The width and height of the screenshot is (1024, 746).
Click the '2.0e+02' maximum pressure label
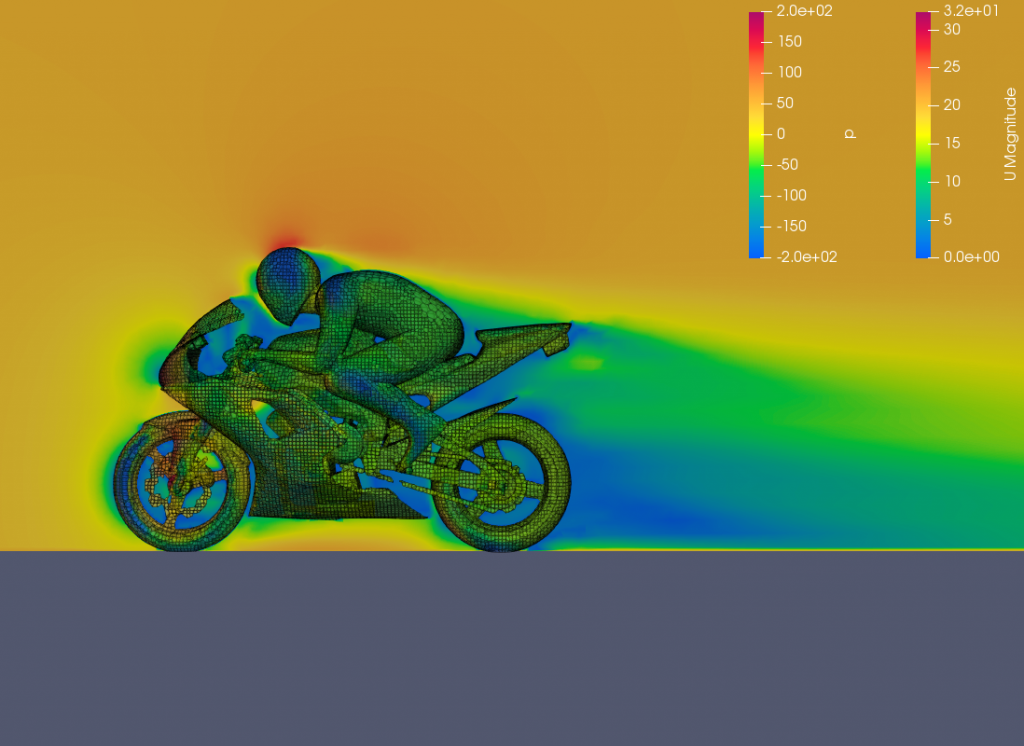[x=804, y=11]
